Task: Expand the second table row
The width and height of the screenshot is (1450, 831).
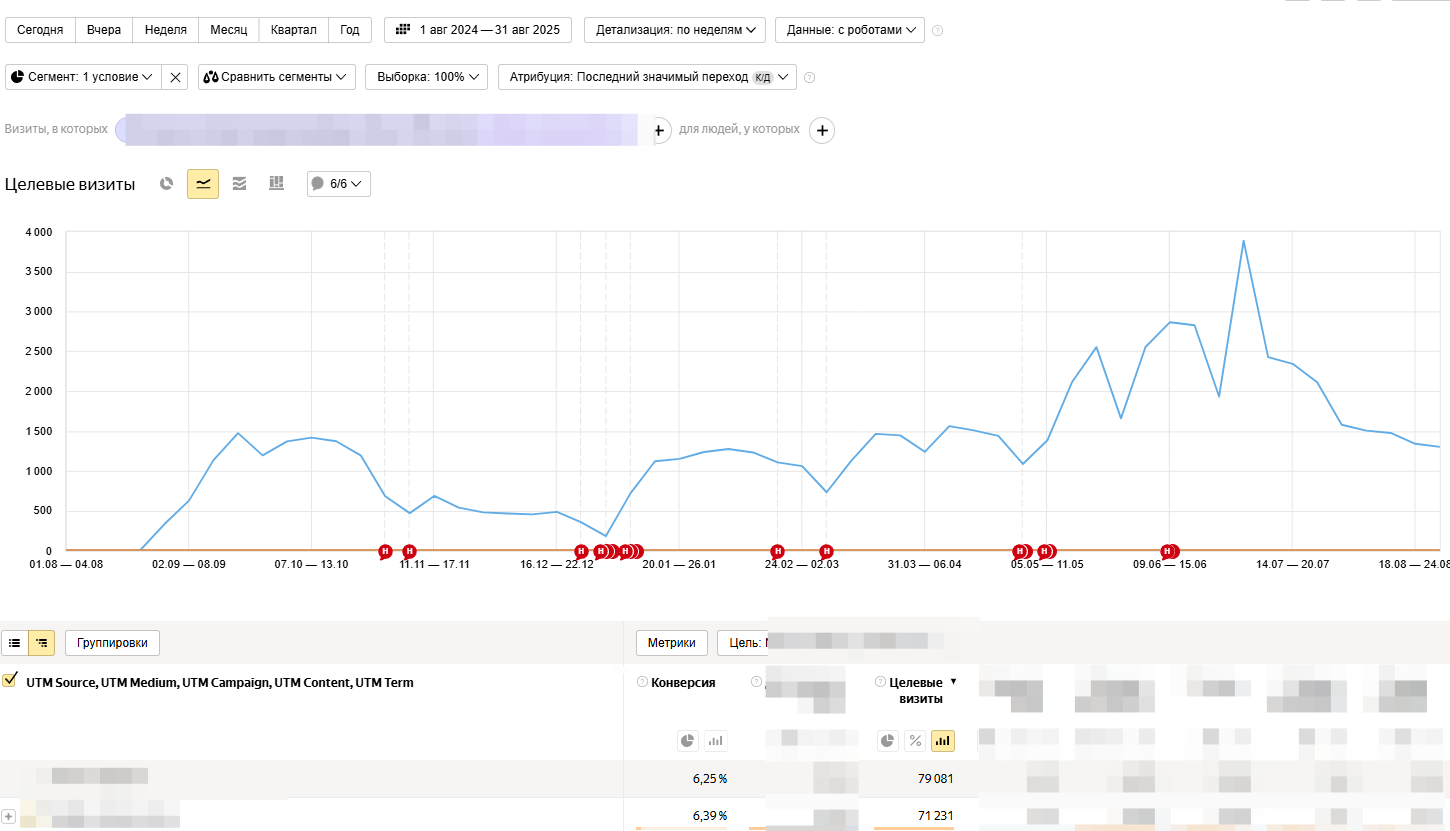Action: [8, 816]
